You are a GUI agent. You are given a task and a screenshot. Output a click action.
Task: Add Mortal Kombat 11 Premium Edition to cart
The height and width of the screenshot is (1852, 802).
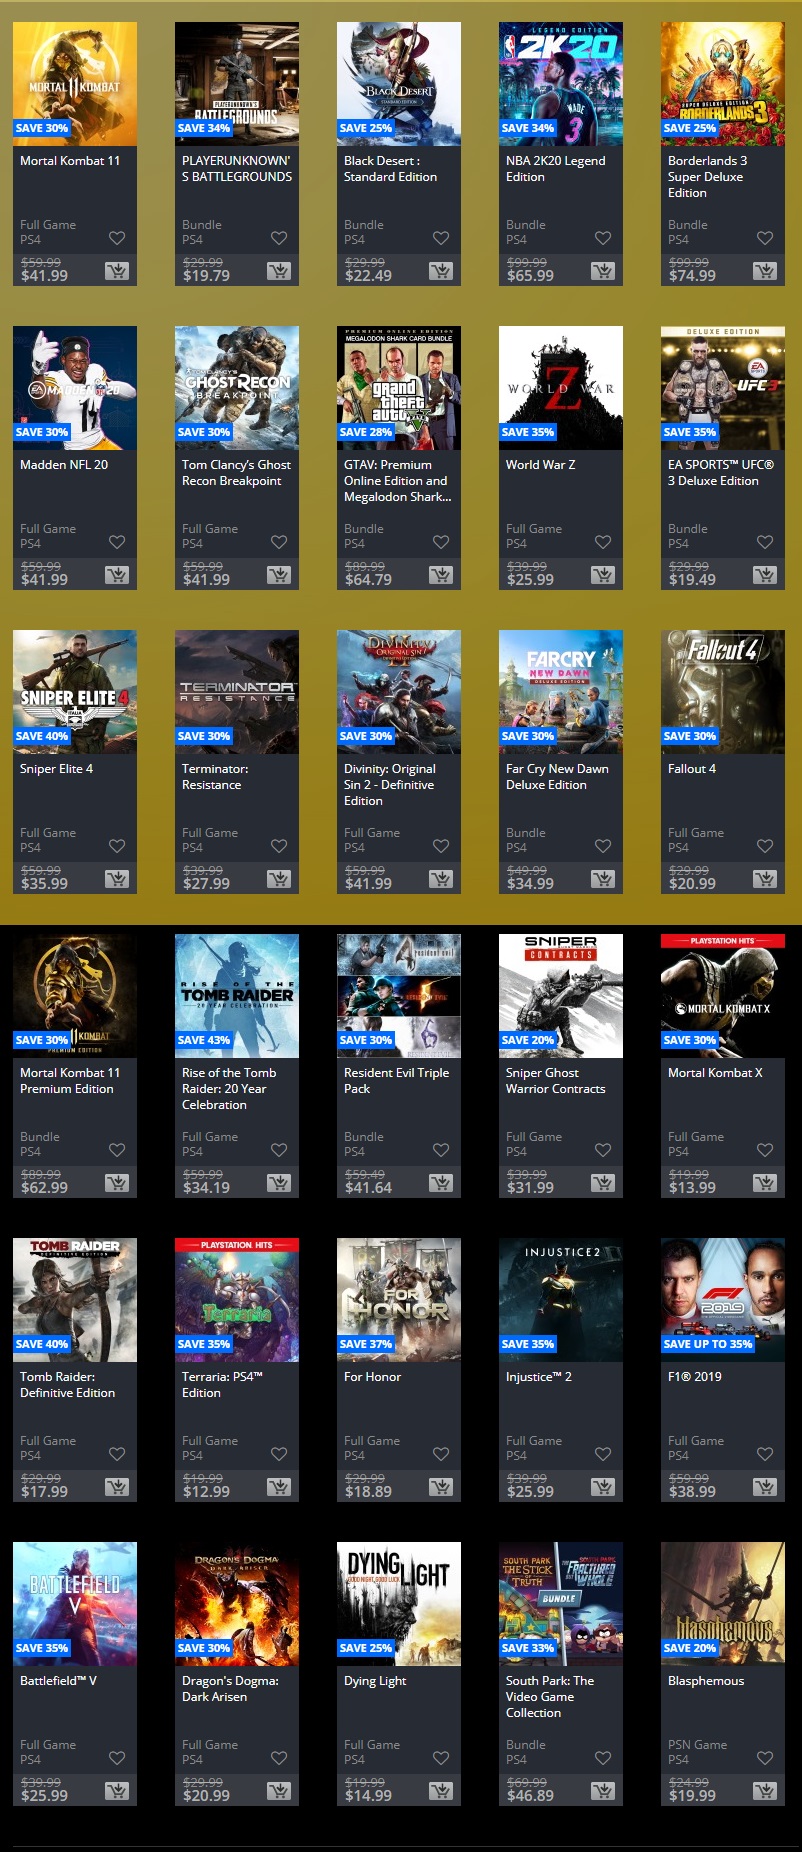[117, 1183]
